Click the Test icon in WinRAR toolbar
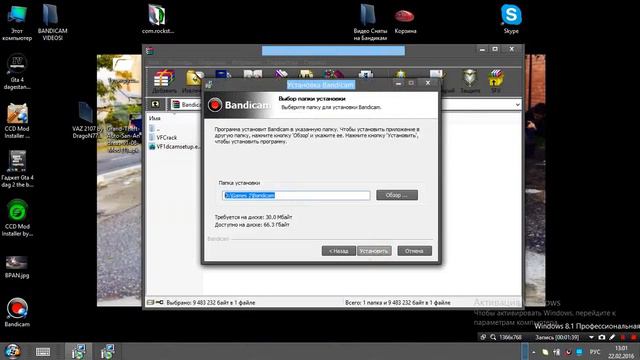 (x=223, y=74)
